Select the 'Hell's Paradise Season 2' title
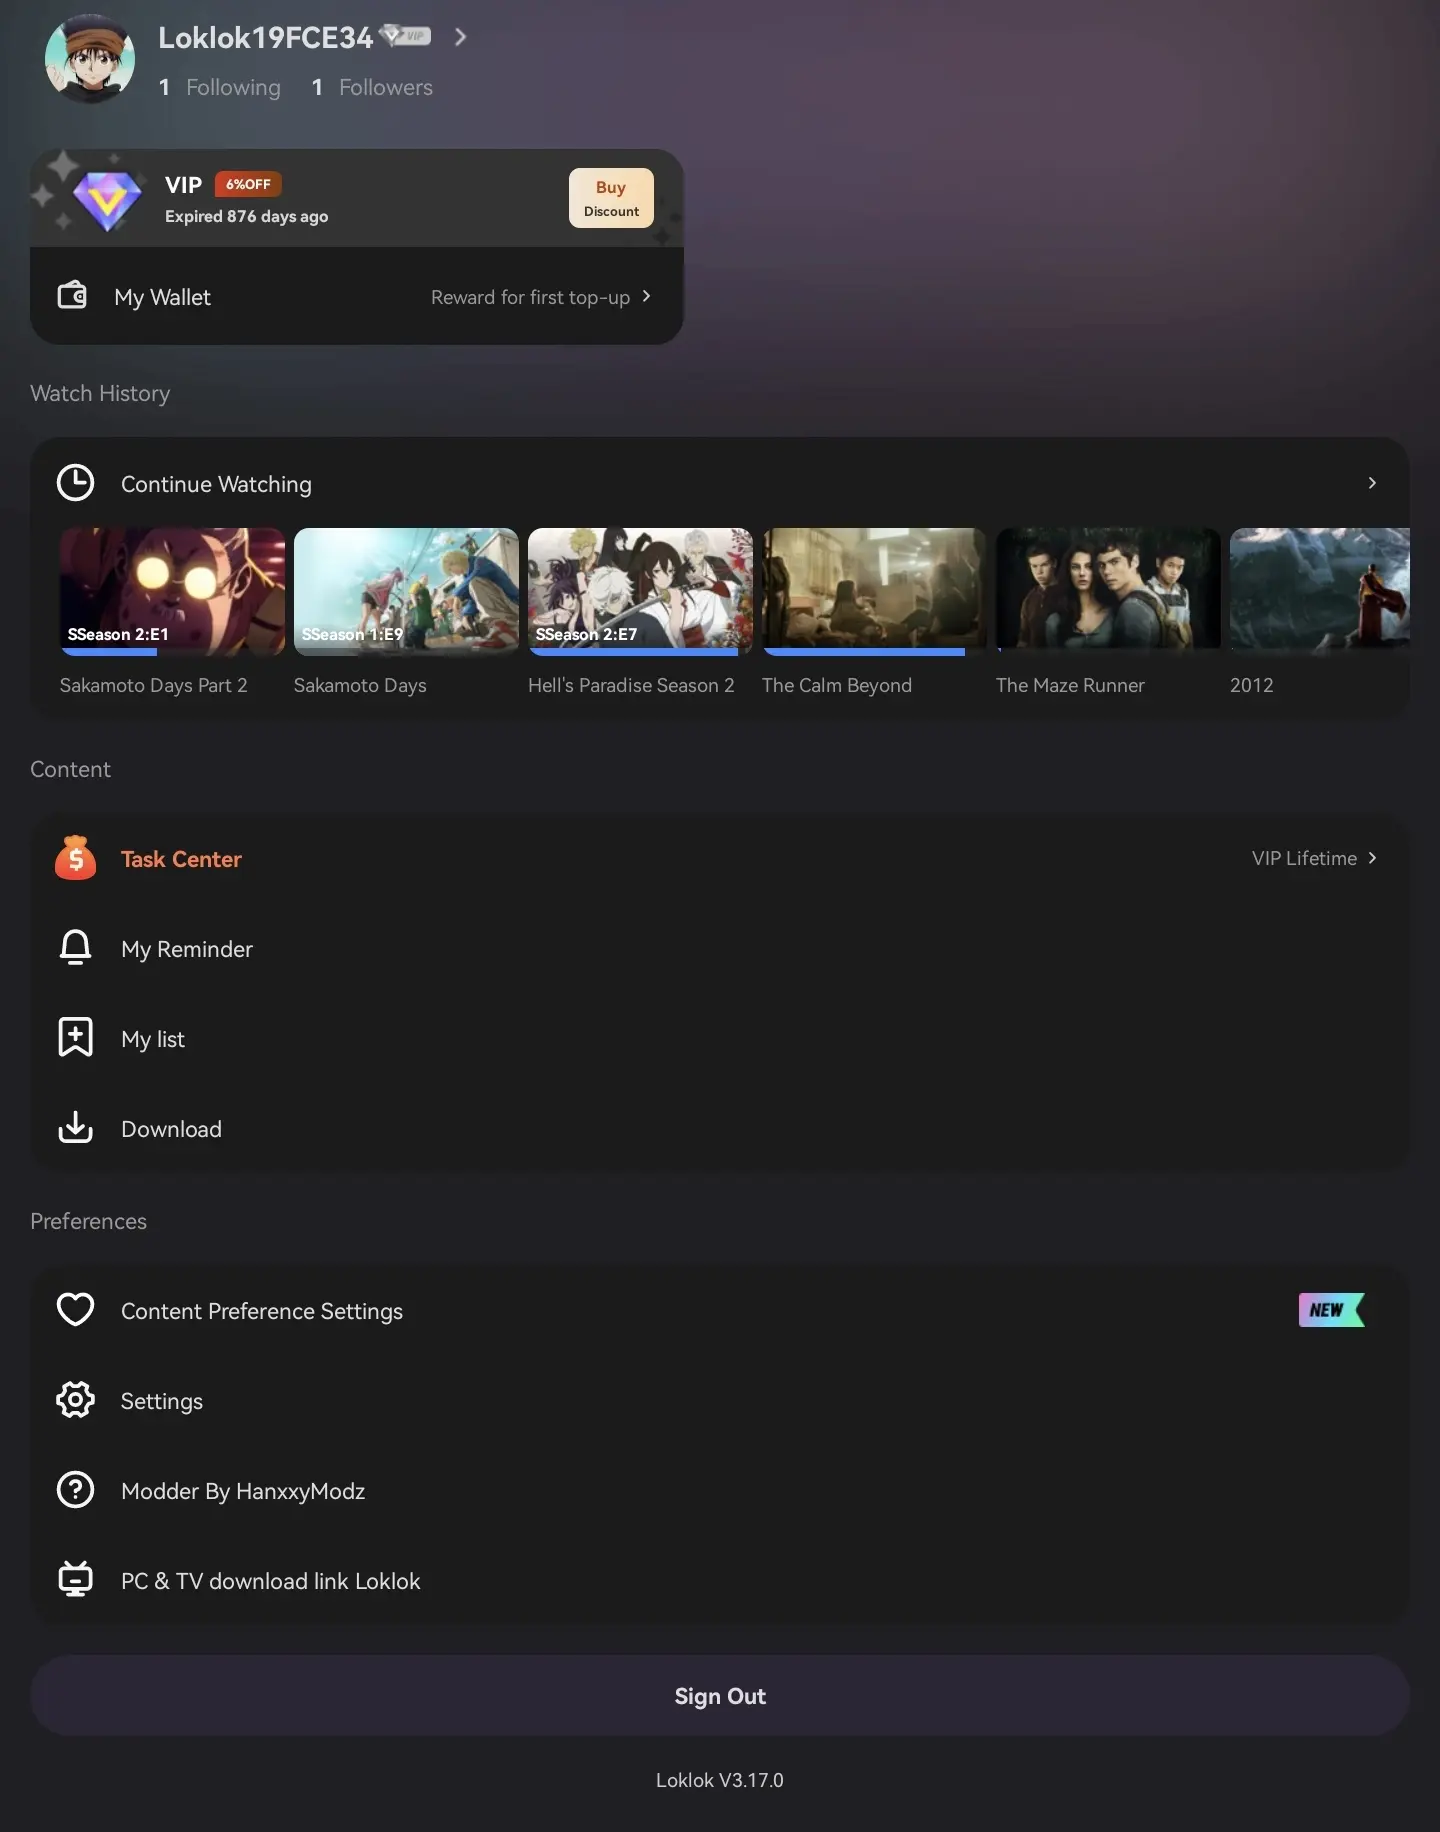This screenshot has width=1440, height=1832. click(x=631, y=685)
